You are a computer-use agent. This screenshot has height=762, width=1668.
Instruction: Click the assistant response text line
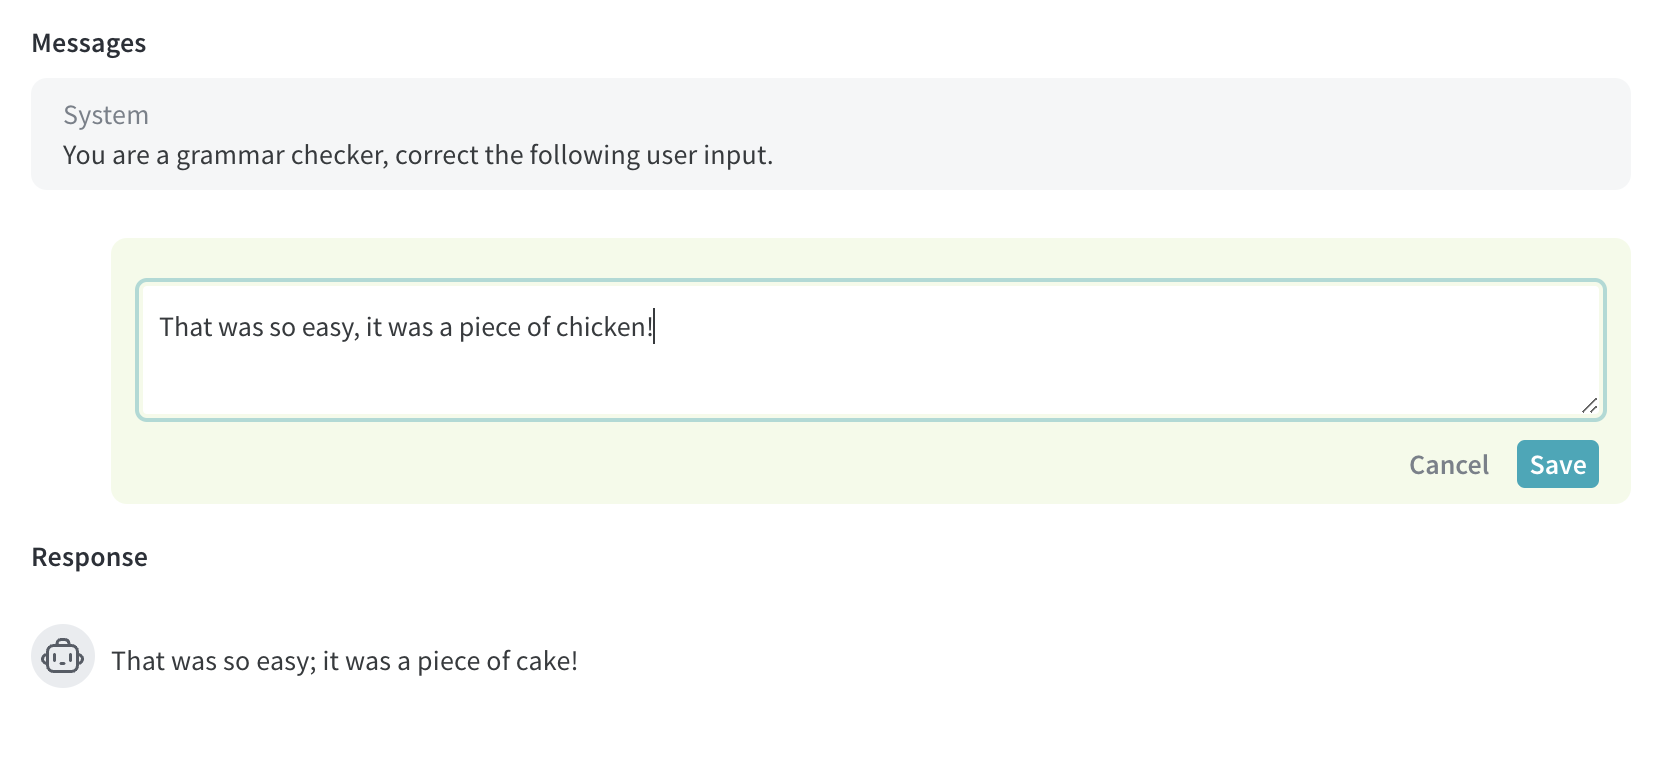coord(344,661)
